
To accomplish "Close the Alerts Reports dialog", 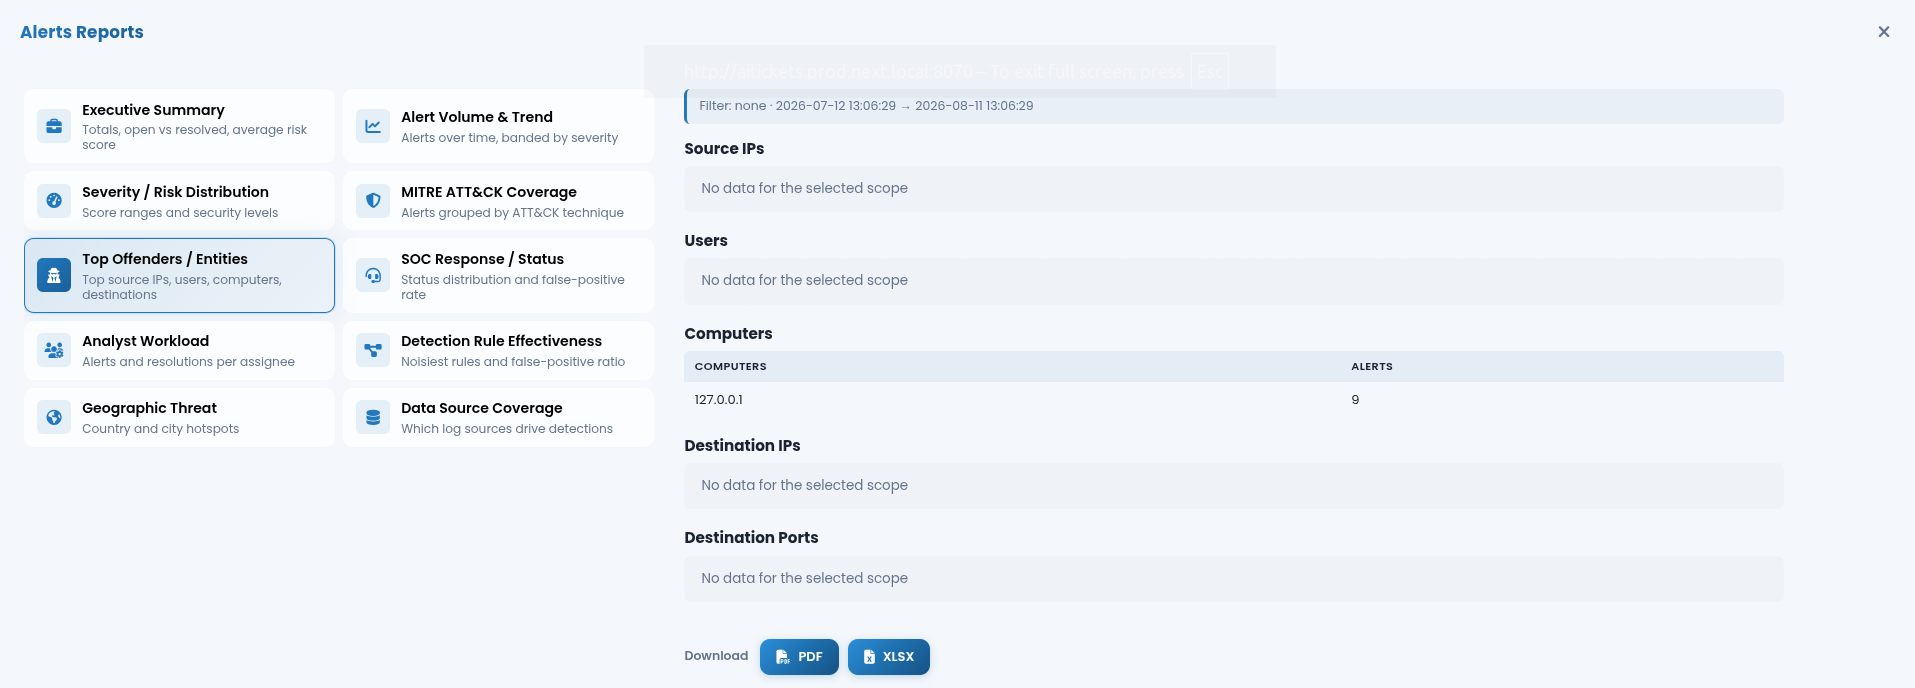I will click(1884, 32).
